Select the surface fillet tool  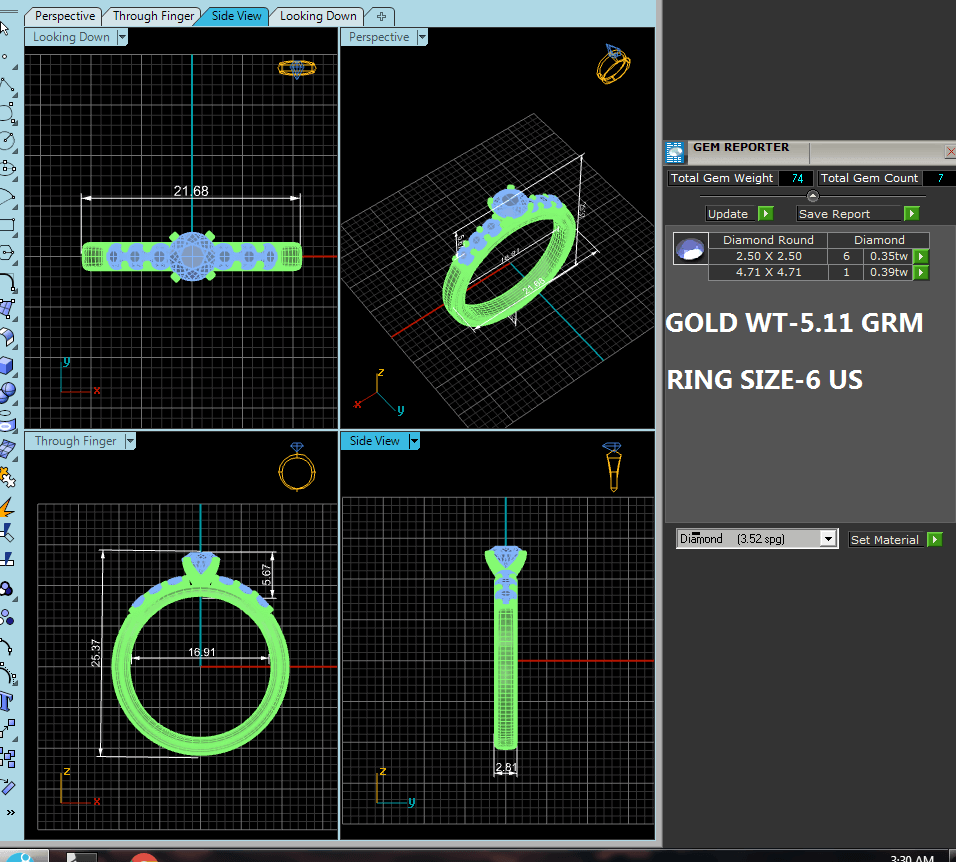[7, 337]
